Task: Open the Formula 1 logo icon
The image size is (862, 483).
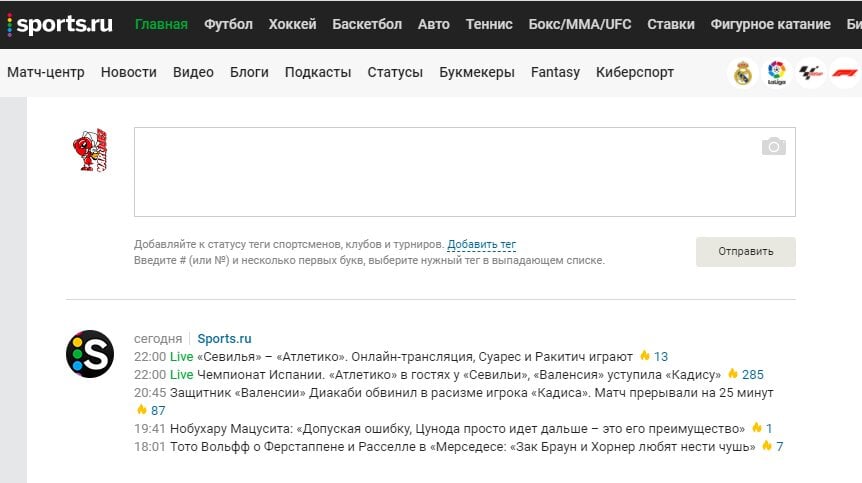Action: point(844,73)
